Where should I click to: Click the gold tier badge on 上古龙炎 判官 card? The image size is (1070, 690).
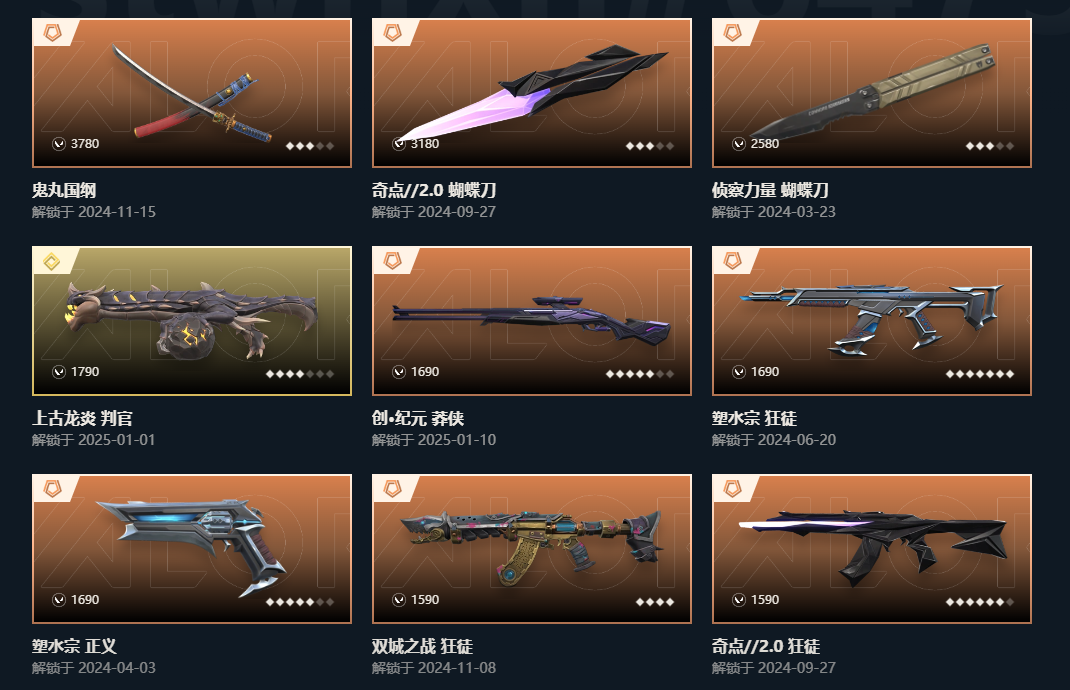click(x=53, y=261)
